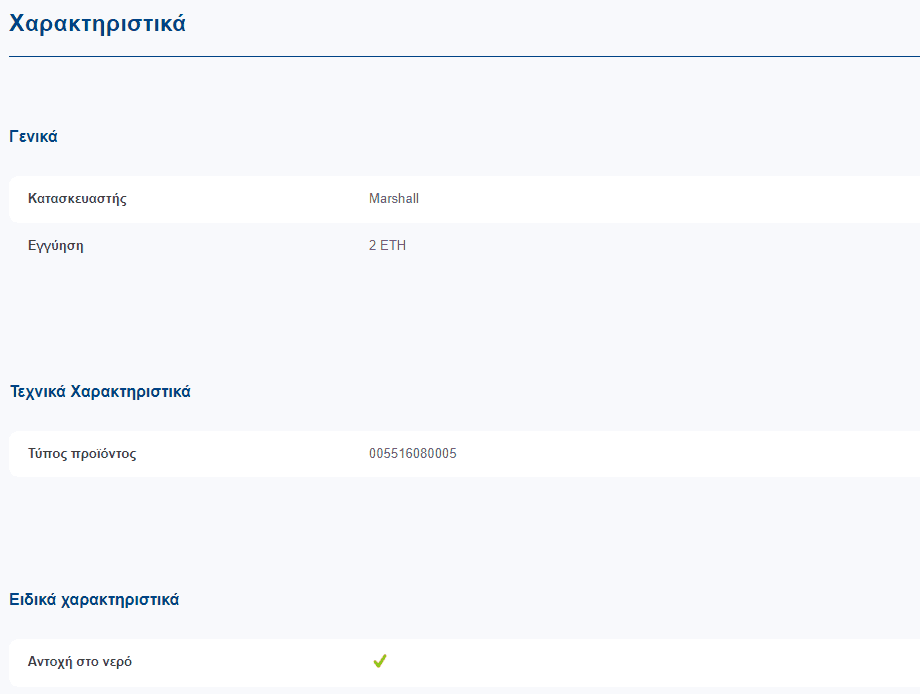Click the Κατασκευαστής label
920x694 pixels.
point(77,198)
